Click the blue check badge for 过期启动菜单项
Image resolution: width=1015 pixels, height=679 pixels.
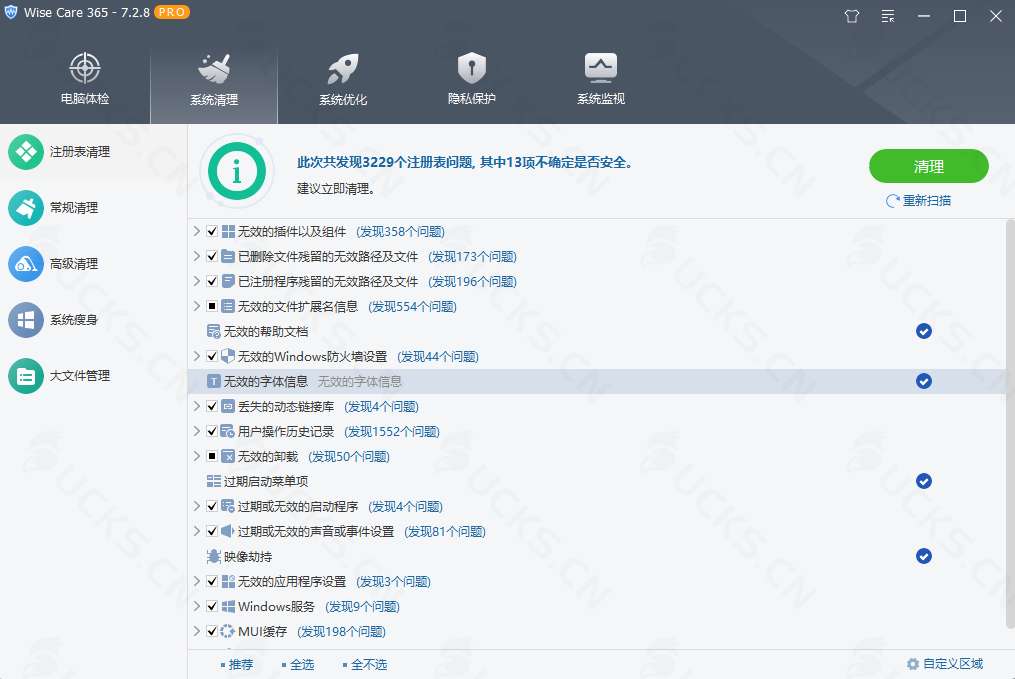[x=924, y=481]
